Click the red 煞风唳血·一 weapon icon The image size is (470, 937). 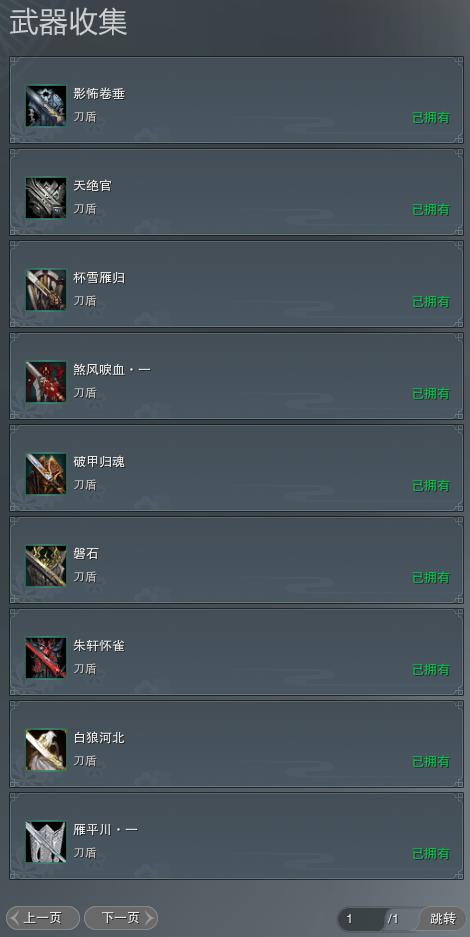coord(46,382)
